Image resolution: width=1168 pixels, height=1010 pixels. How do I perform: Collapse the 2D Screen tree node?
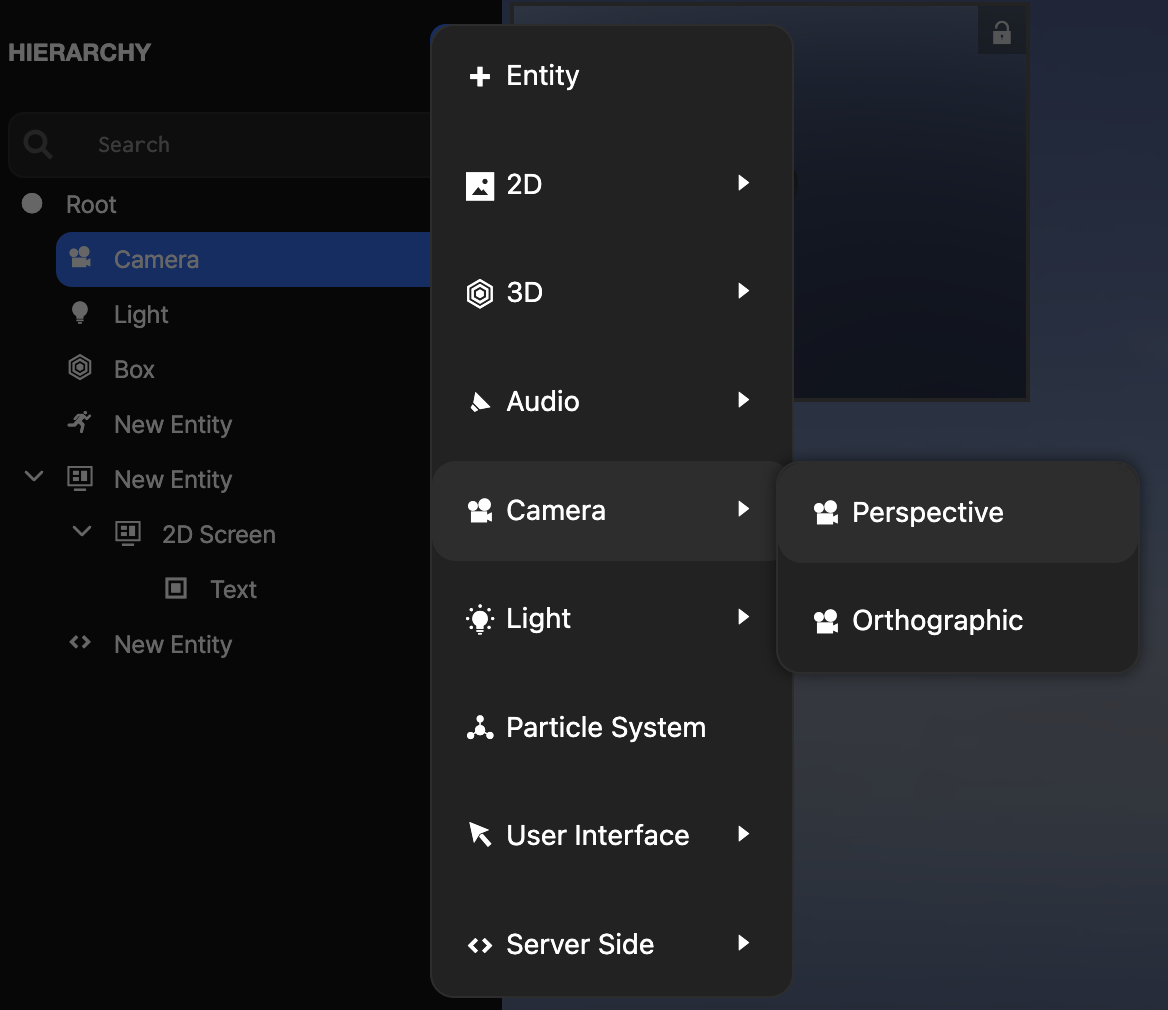coord(82,532)
